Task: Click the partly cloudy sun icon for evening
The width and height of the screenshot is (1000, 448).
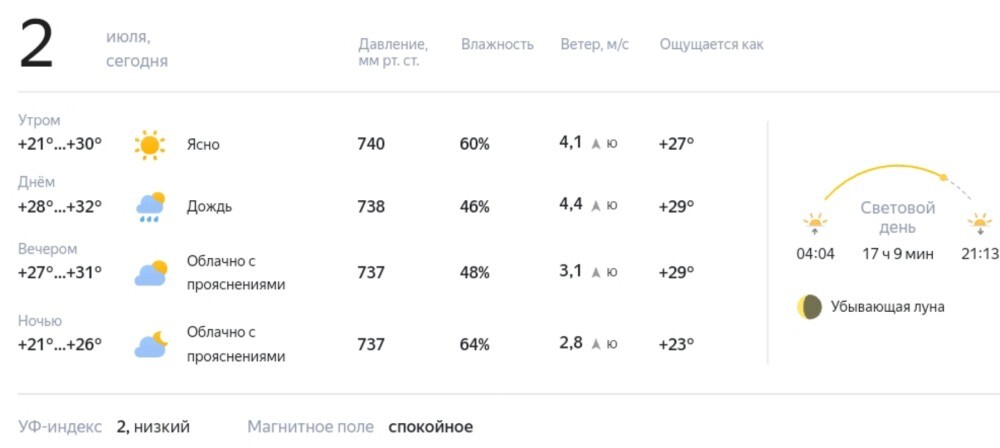Action: (x=151, y=273)
